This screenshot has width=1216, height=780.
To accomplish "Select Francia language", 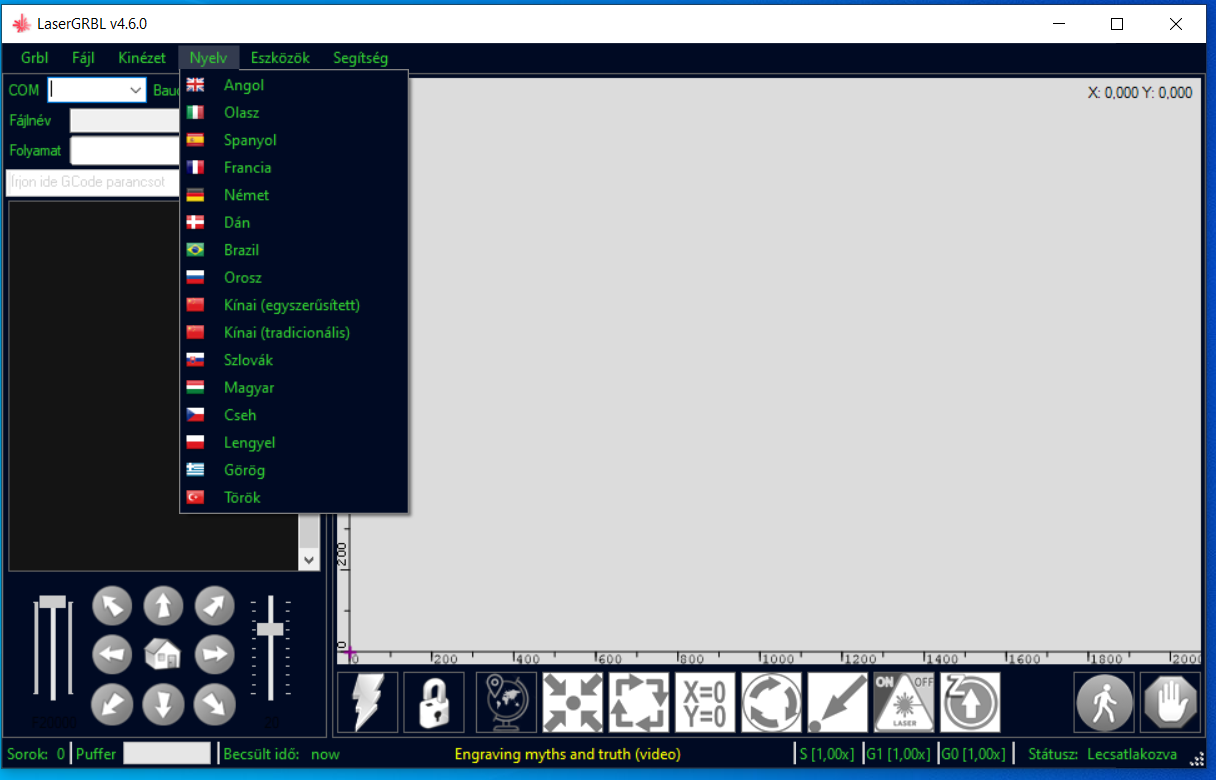I will (294, 168).
